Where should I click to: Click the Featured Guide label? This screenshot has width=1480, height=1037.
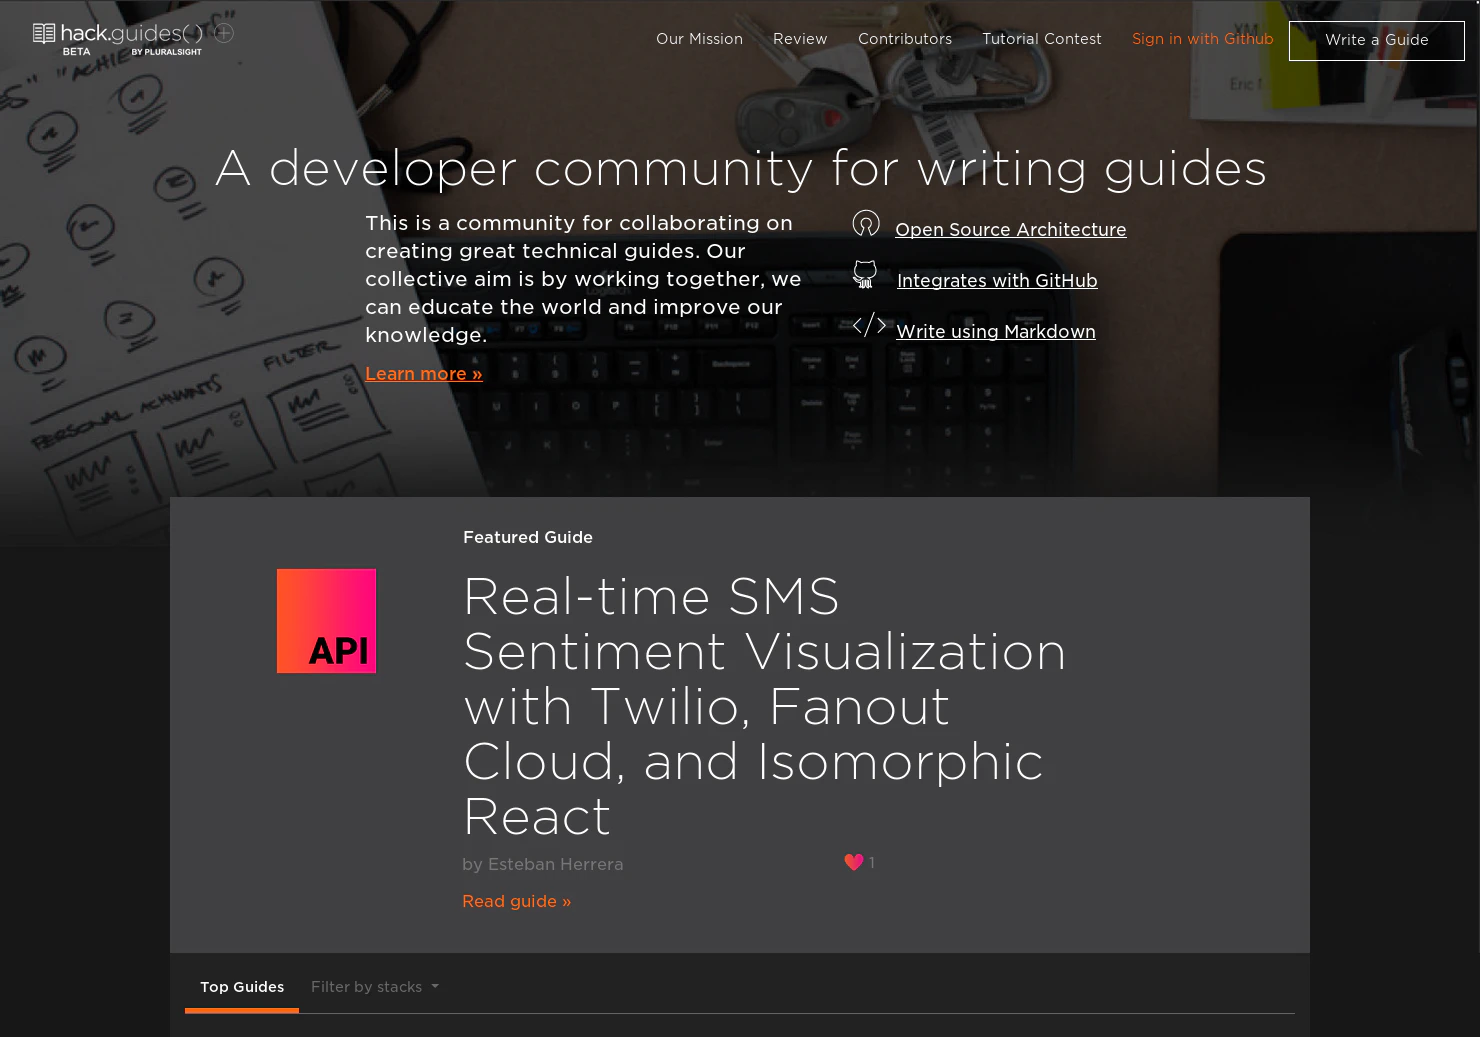528,537
